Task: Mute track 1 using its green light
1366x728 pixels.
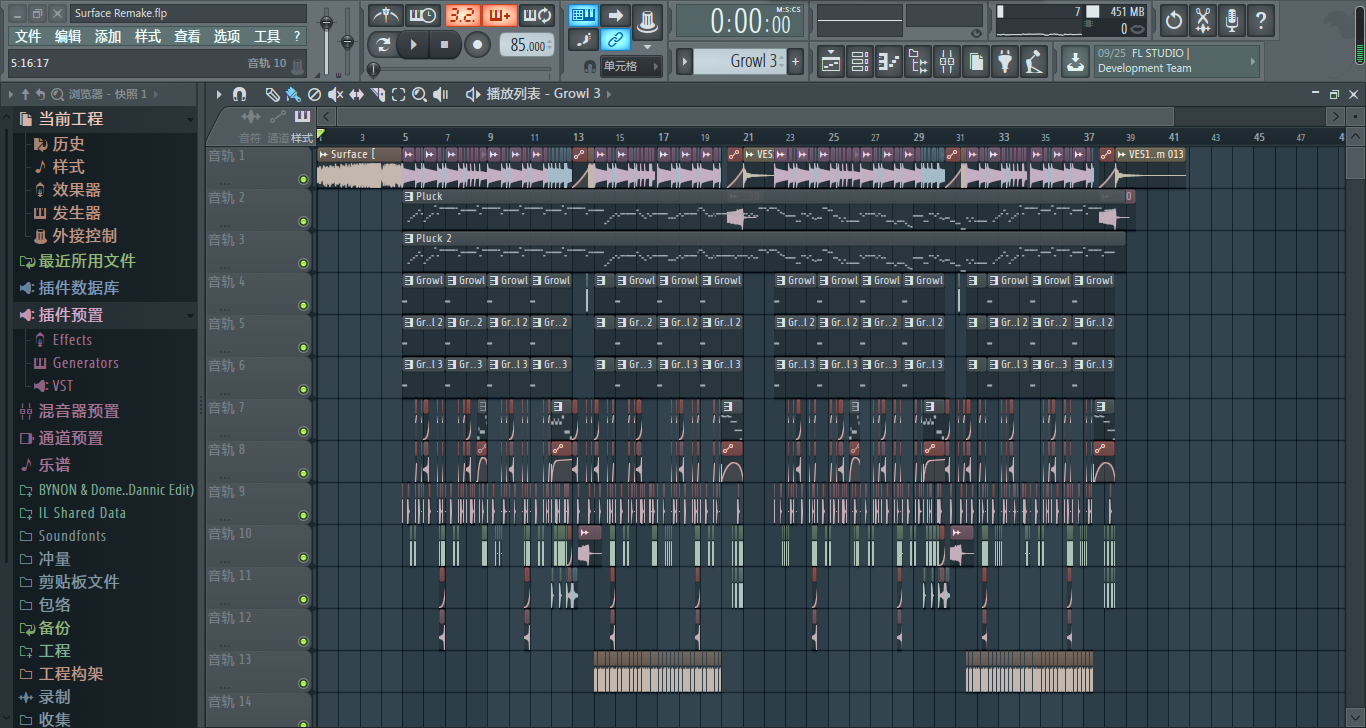Action: pyautogui.click(x=303, y=180)
